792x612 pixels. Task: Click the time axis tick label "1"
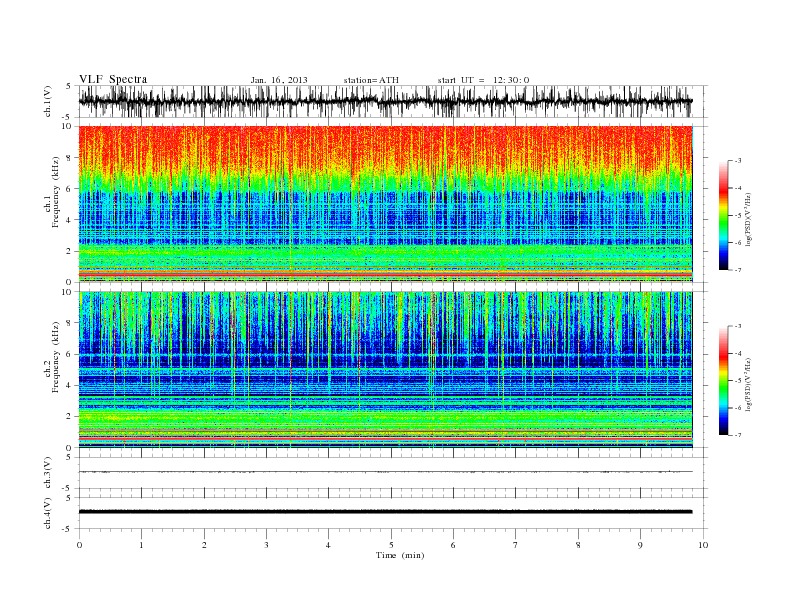(x=141, y=545)
